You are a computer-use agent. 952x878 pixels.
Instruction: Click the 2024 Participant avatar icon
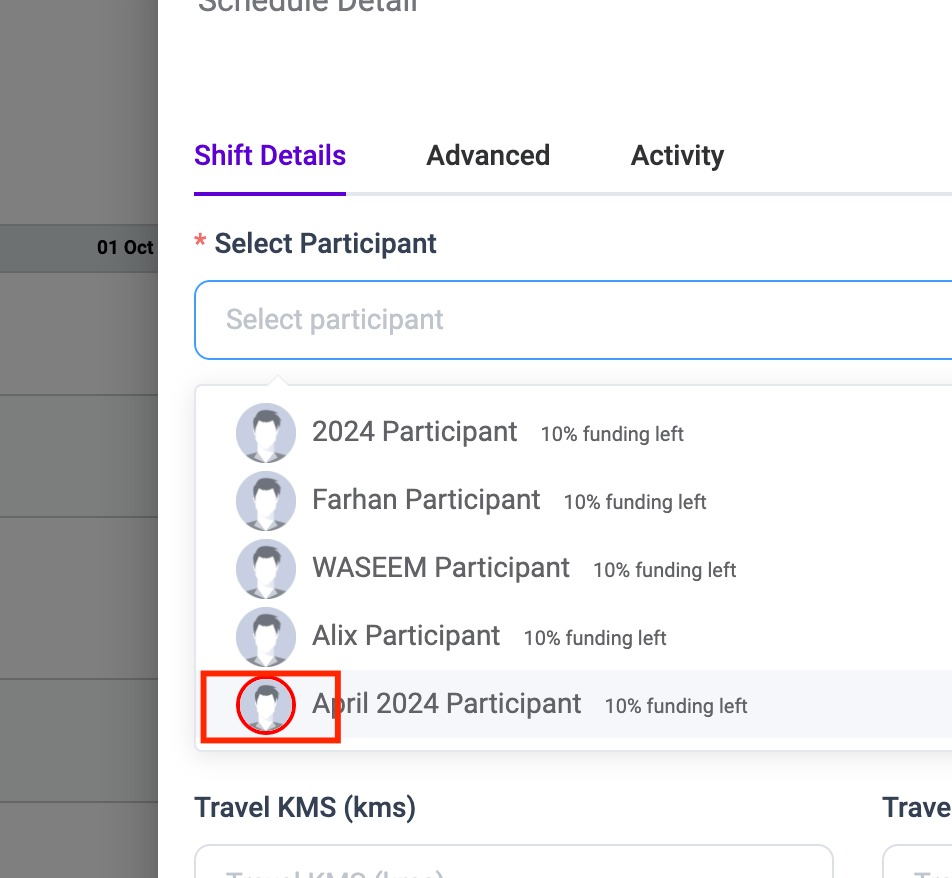265,433
